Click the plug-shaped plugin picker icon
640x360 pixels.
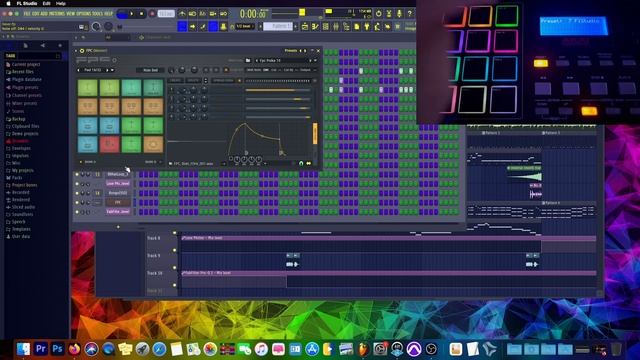click(367, 27)
